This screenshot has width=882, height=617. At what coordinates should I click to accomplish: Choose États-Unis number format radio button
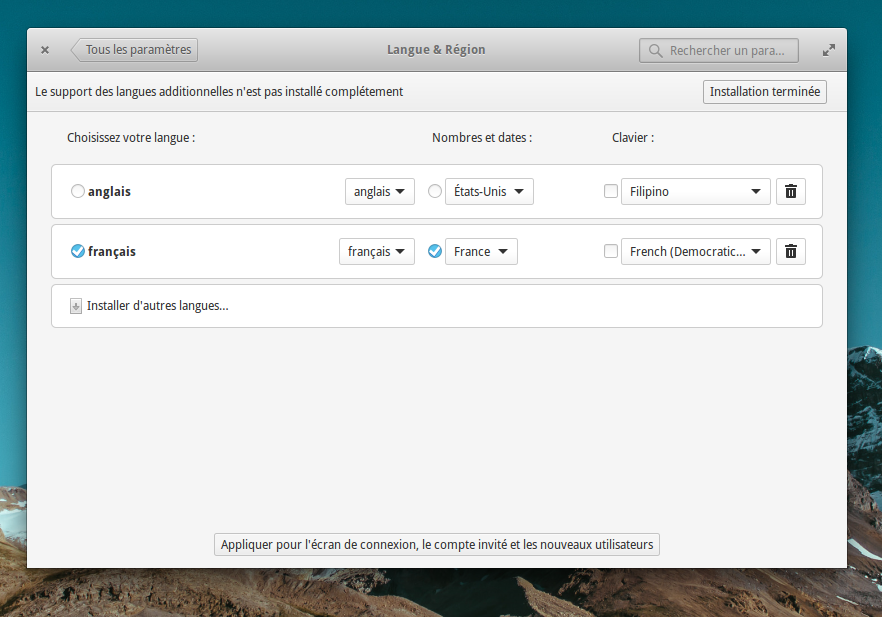click(x=435, y=191)
